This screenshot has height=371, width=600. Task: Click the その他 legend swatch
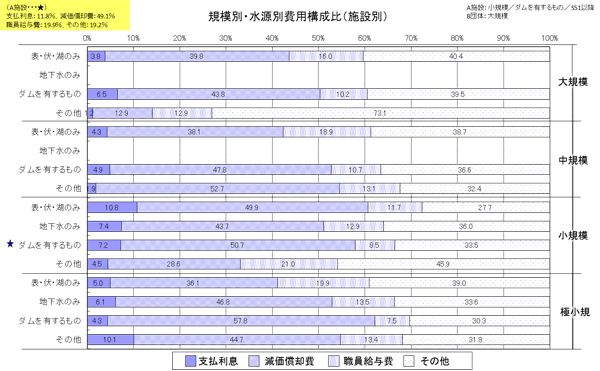click(409, 361)
